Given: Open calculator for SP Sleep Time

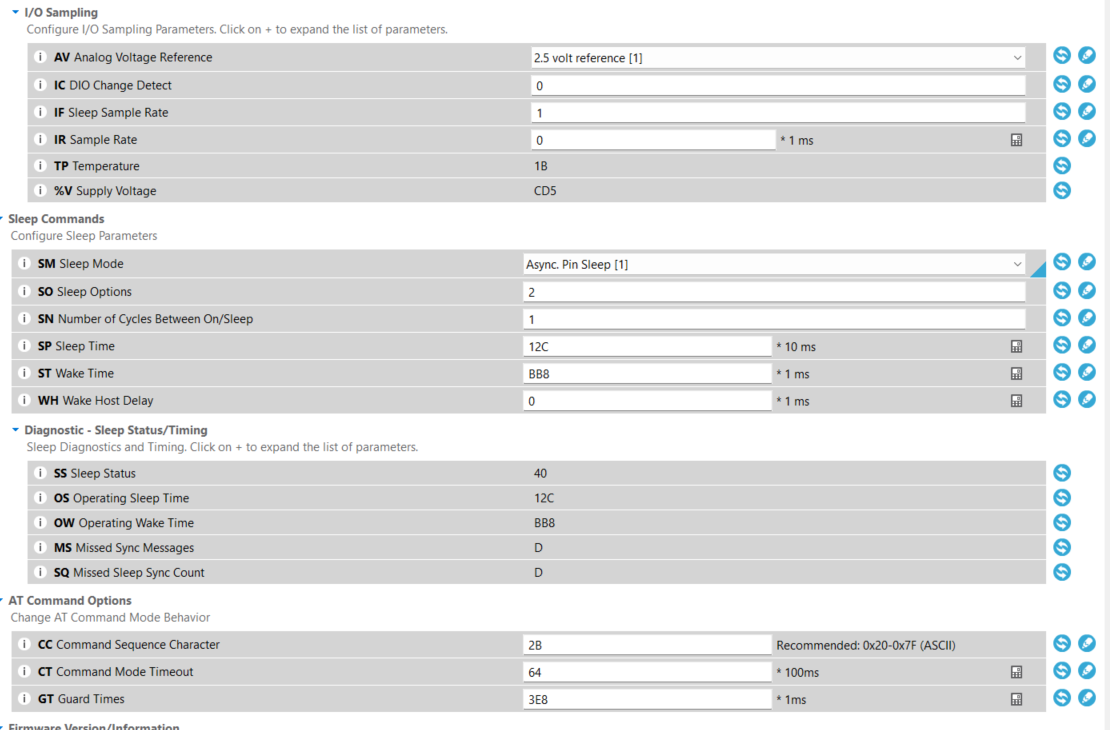Looking at the screenshot, I should tap(1017, 346).
